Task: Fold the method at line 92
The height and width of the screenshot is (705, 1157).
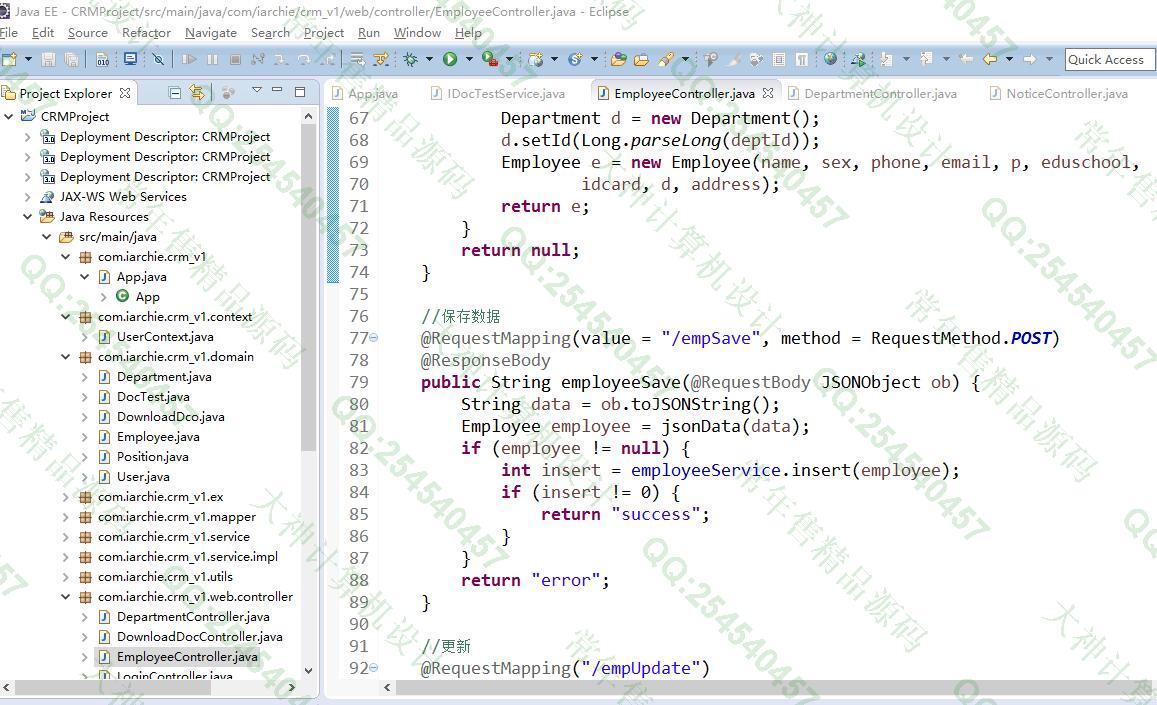Action: click(x=373, y=667)
